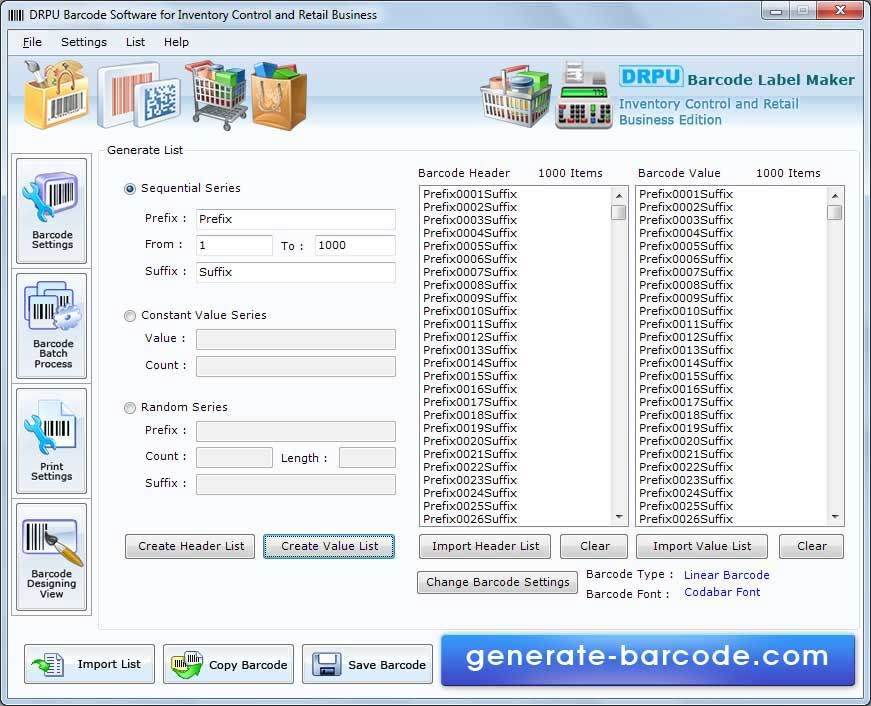Click Barcode Value list scroll down arrow
The width and height of the screenshot is (871, 706).
click(834, 517)
